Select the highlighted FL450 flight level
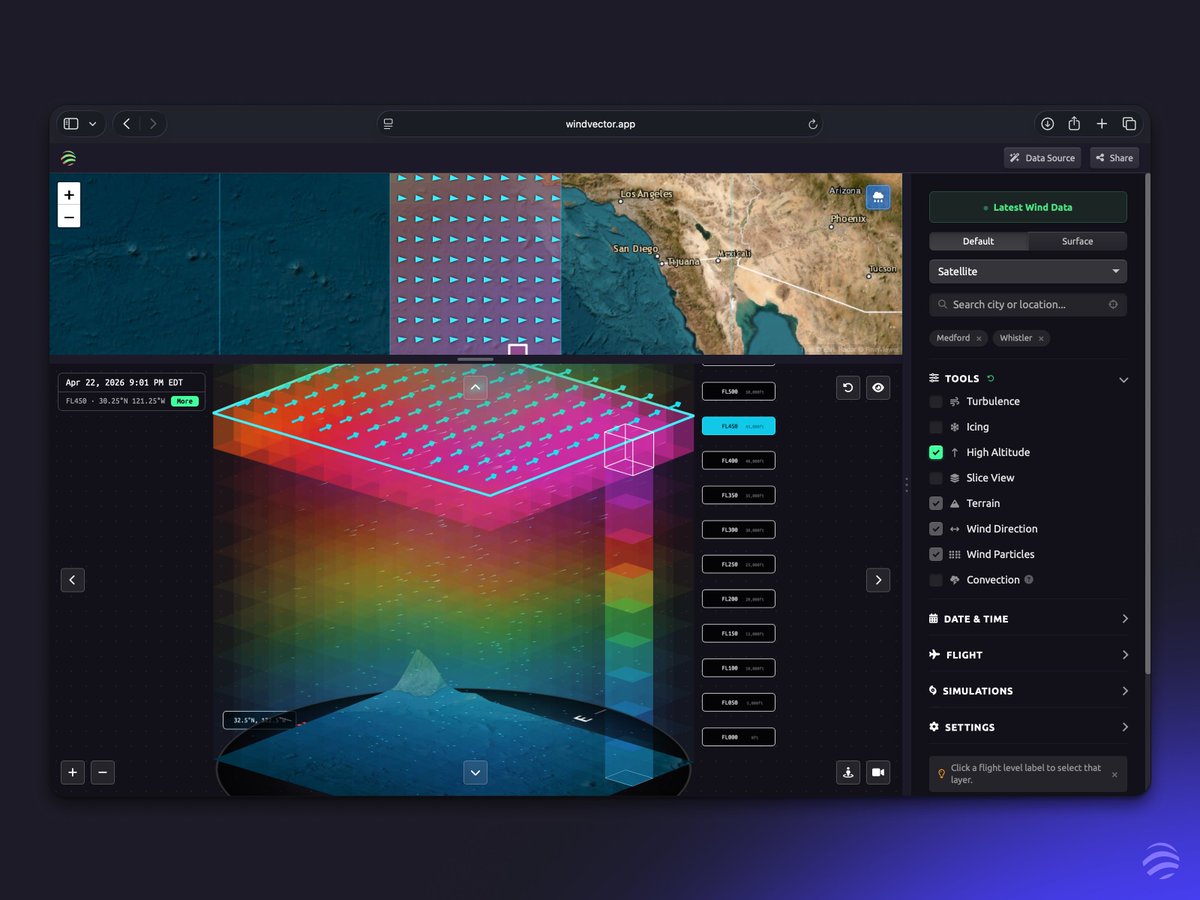 [738, 426]
